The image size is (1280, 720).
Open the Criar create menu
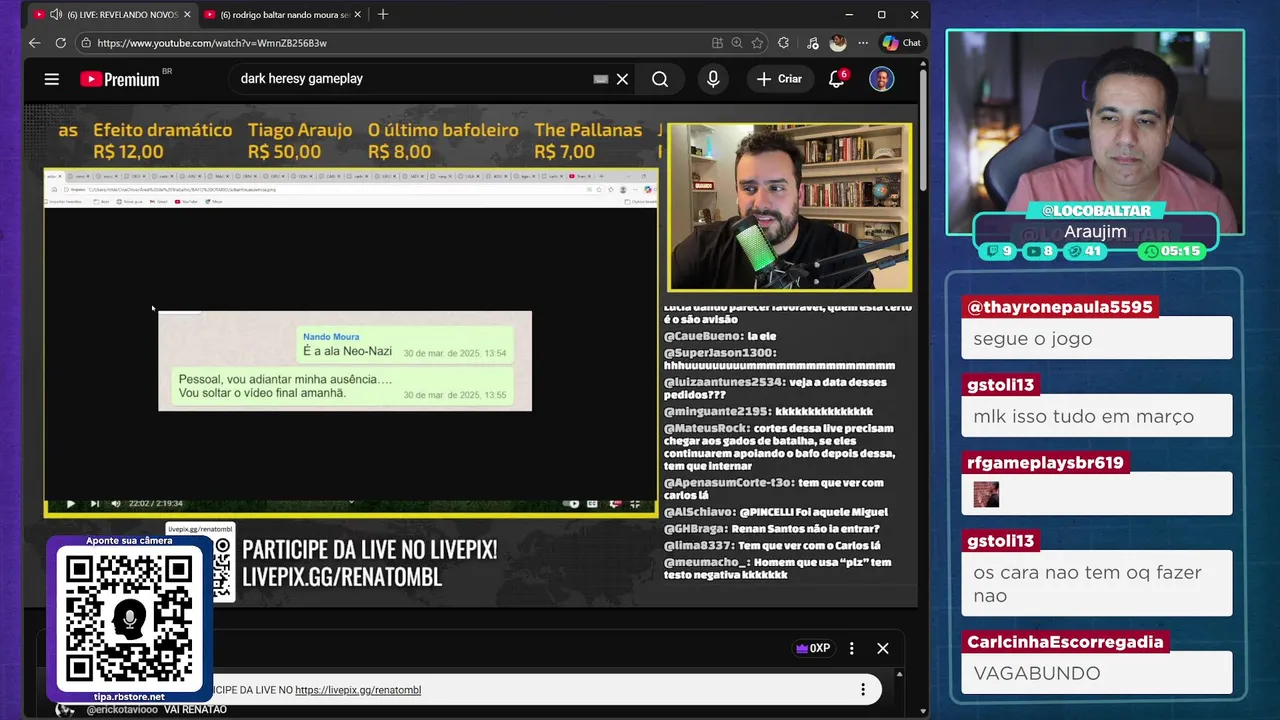pyautogui.click(x=780, y=79)
